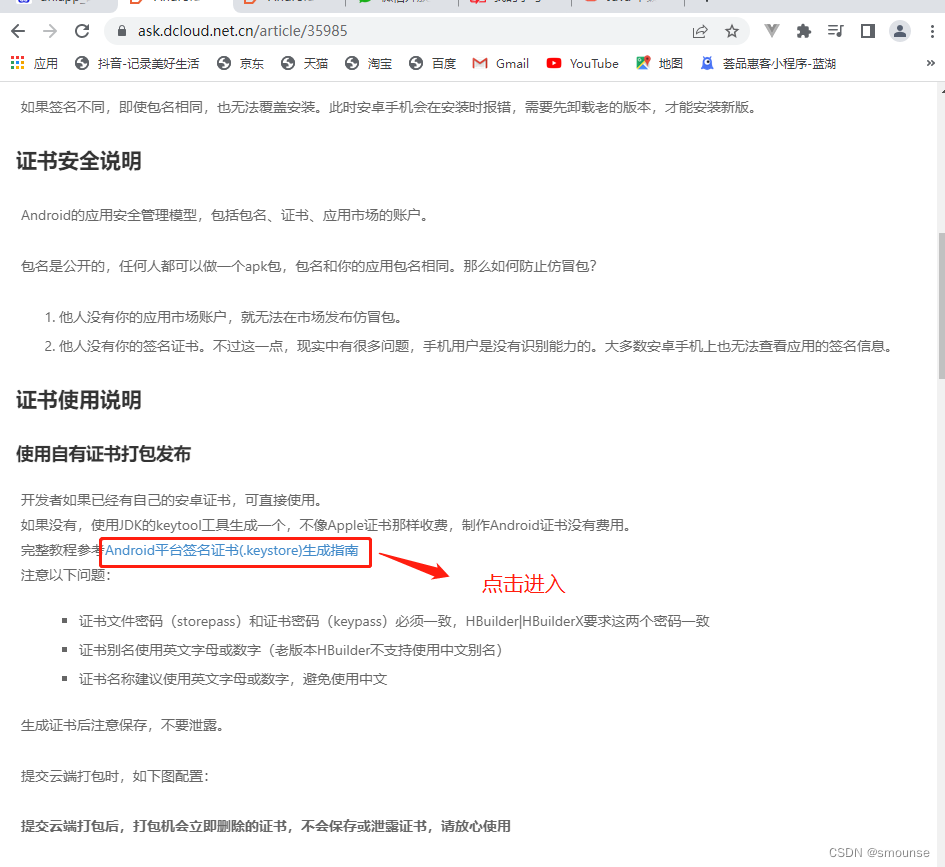The width and height of the screenshot is (945, 867).
Task: Open the 地图 maps bookmark
Action: tap(659, 63)
